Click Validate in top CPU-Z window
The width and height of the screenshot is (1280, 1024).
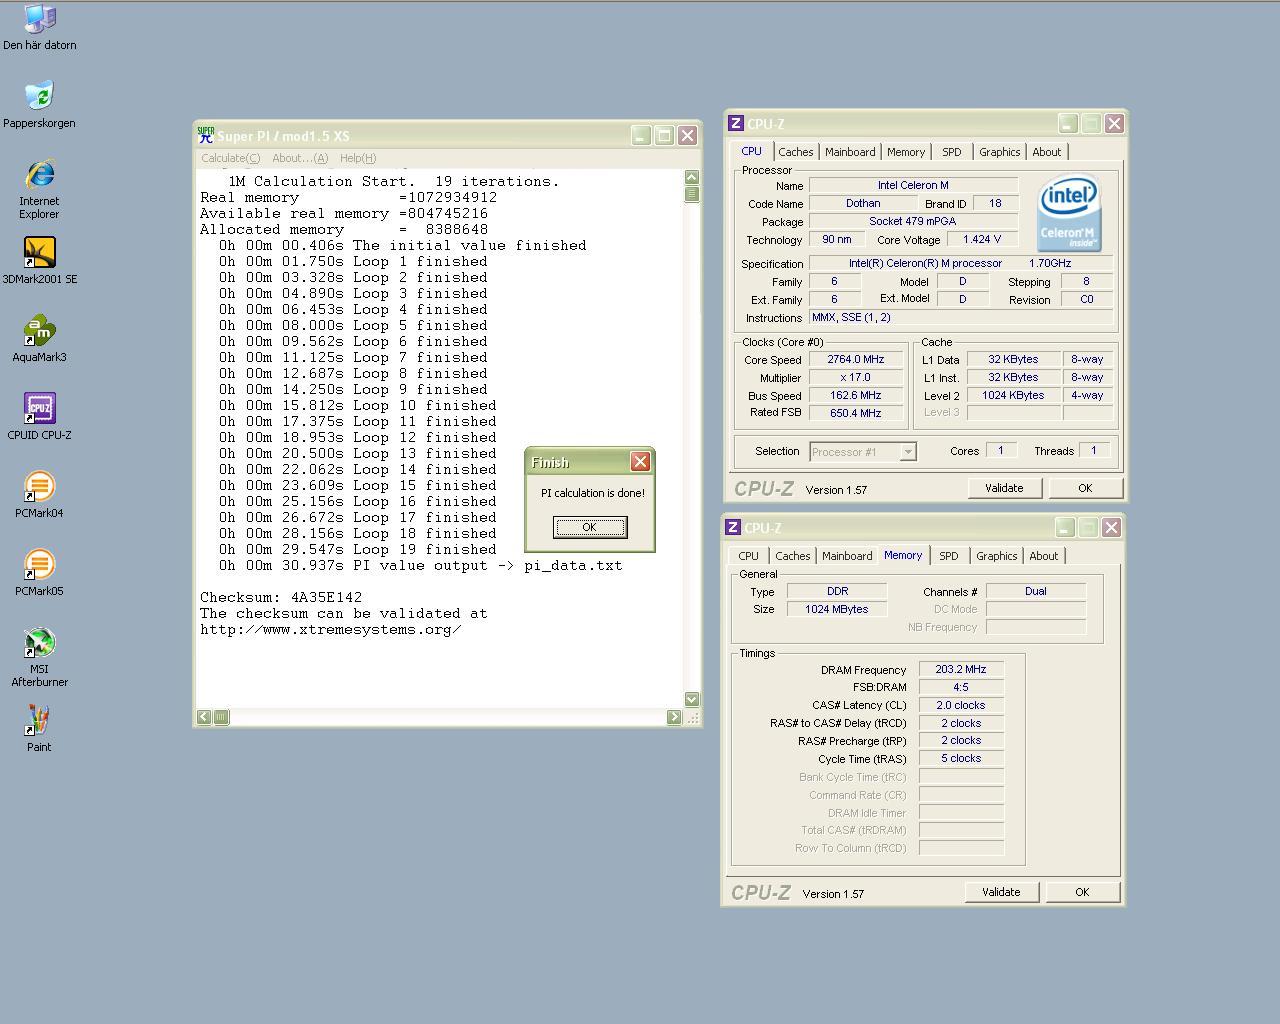pos(1004,488)
